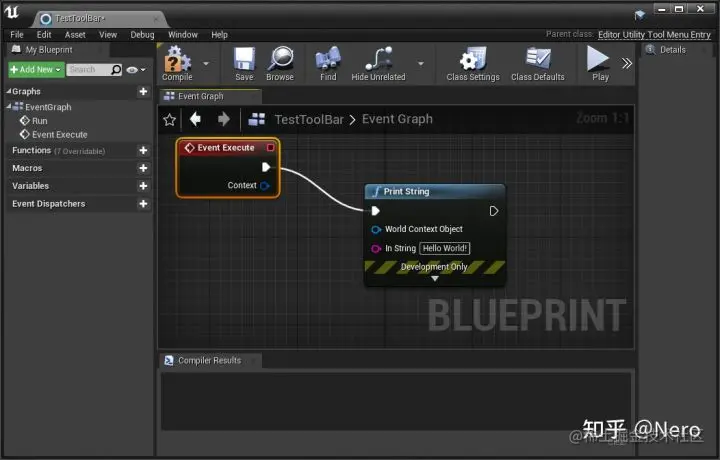The width and height of the screenshot is (720, 460).
Task: Open the Help menu
Action: tap(219, 34)
